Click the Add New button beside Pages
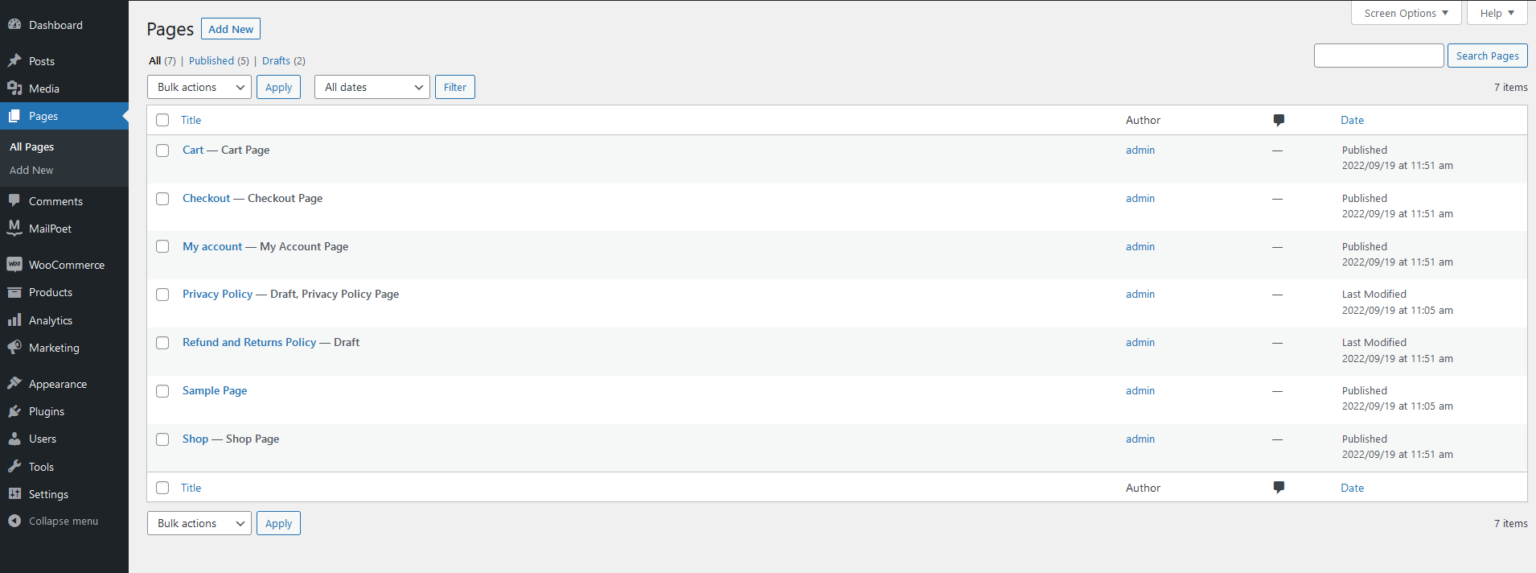The image size is (1536, 573). (x=231, y=29)
